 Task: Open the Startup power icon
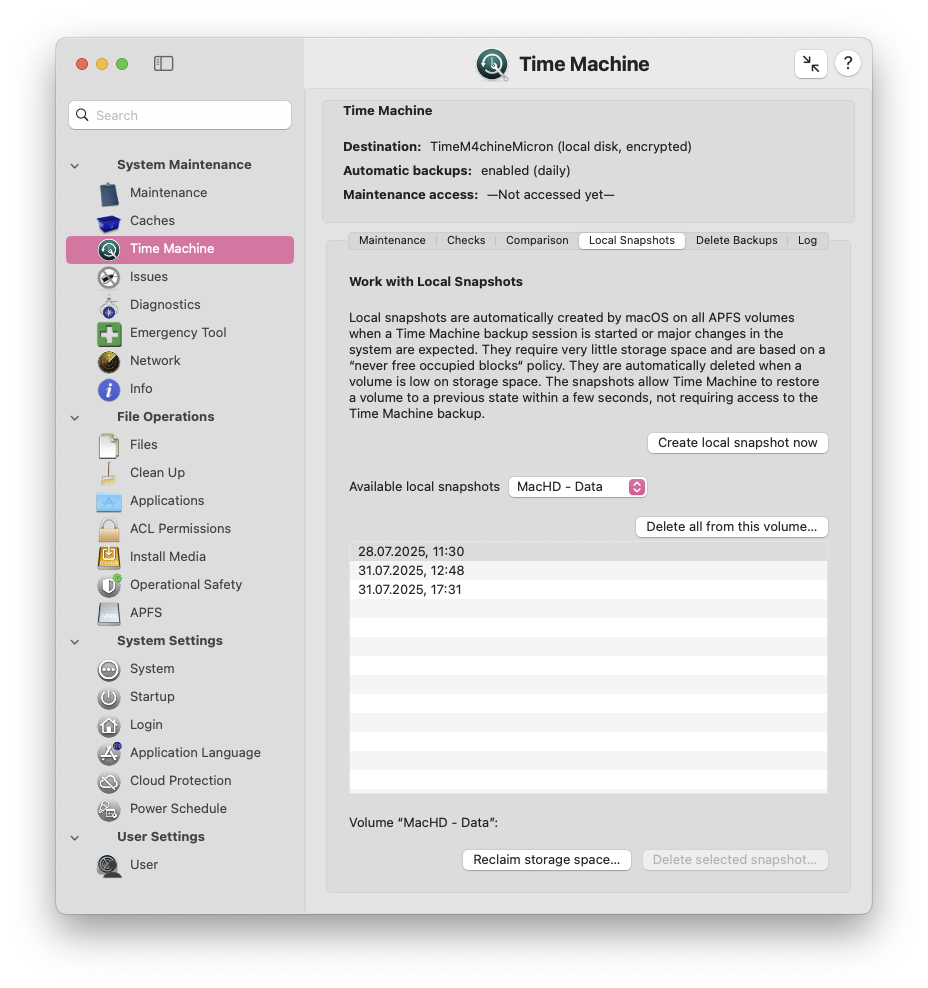pyautogui.click(x=109, y=698)
